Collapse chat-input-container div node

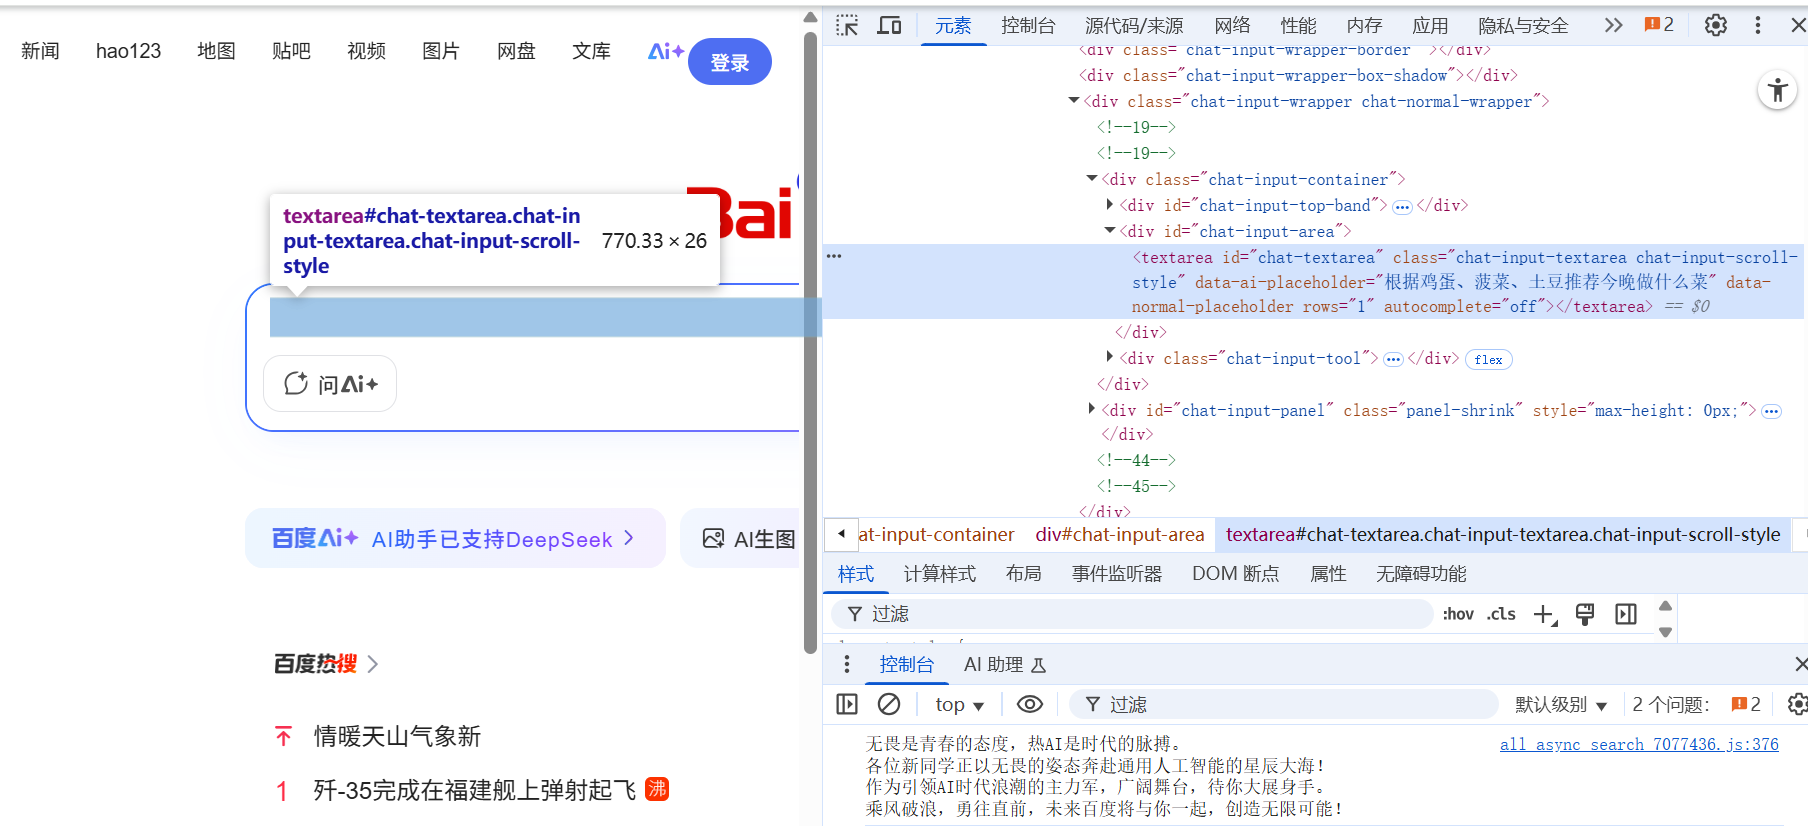(x=1092, y=179)
